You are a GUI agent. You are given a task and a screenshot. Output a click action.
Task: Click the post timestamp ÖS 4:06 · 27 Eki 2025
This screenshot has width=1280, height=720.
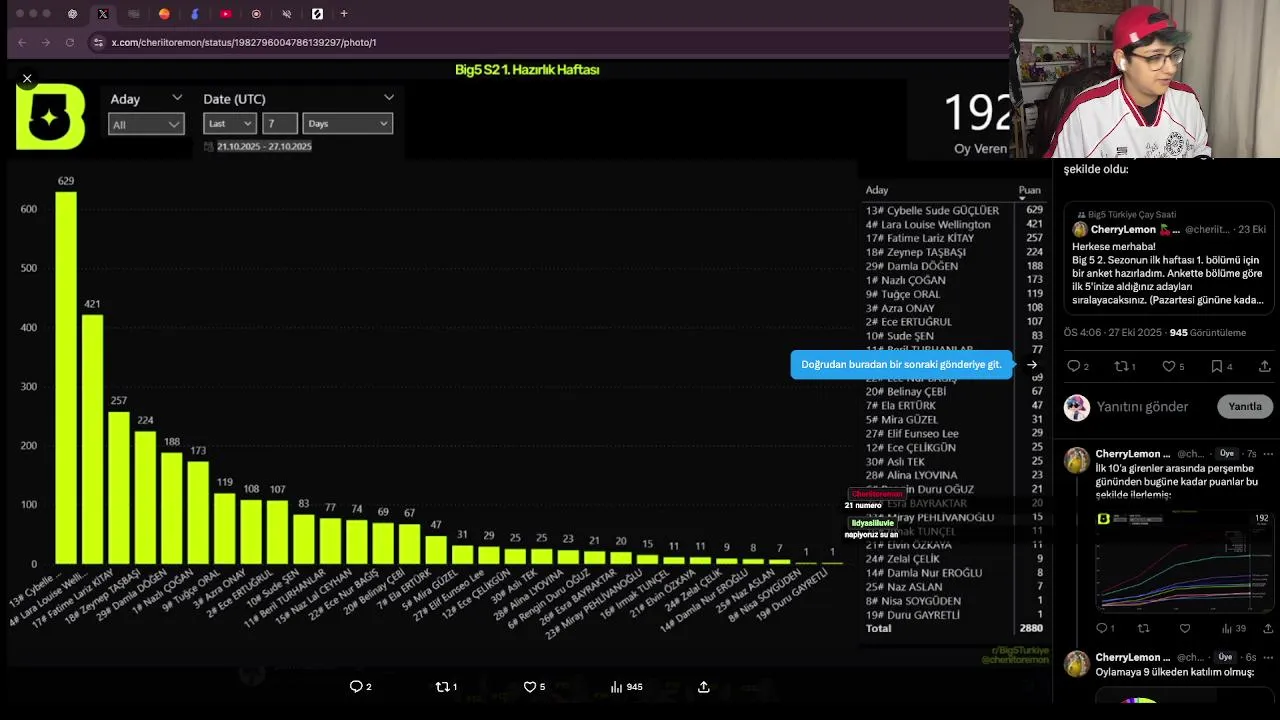pyautogui.click(x=1113, y=333)
